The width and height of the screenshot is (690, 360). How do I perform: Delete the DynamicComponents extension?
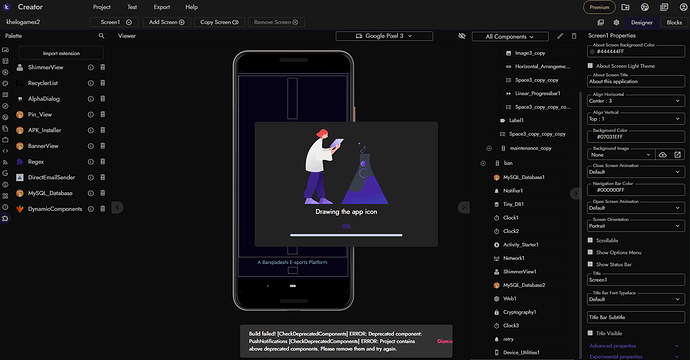(x=103, y=209)
